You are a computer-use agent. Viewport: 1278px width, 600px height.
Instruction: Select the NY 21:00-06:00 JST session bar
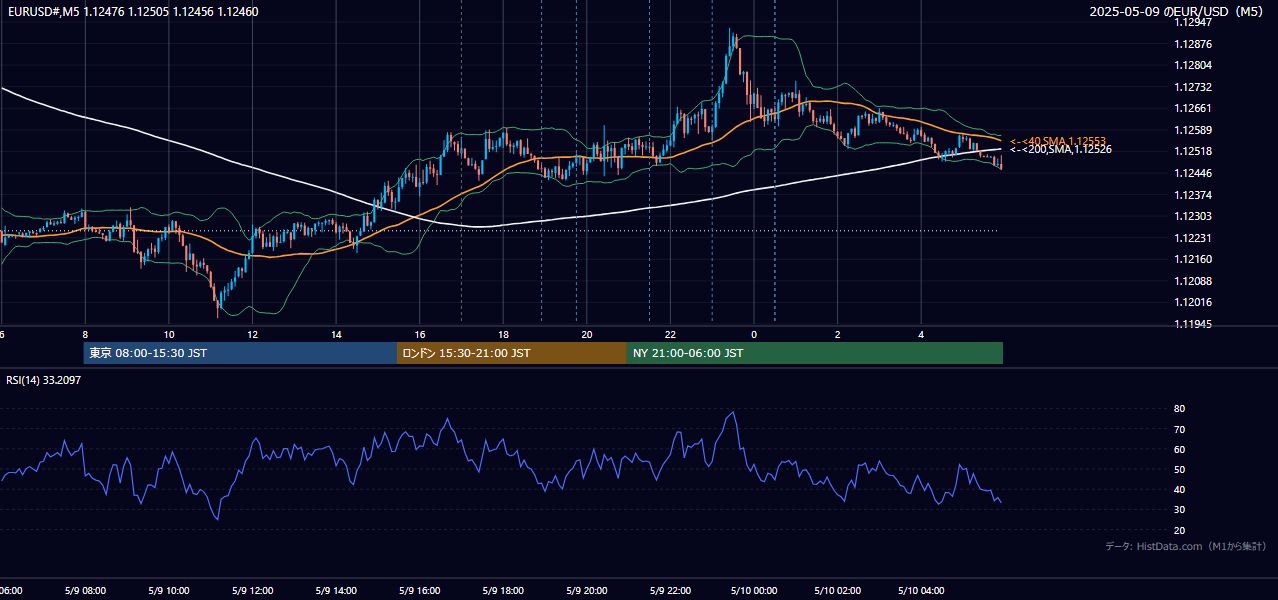click(x=815, y=353)
